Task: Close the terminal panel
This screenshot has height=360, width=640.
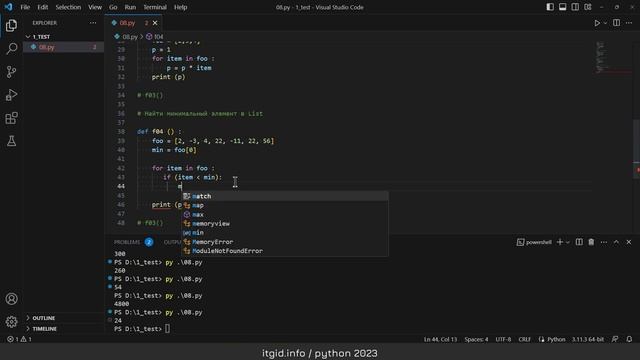Action: tap(629, 242)
